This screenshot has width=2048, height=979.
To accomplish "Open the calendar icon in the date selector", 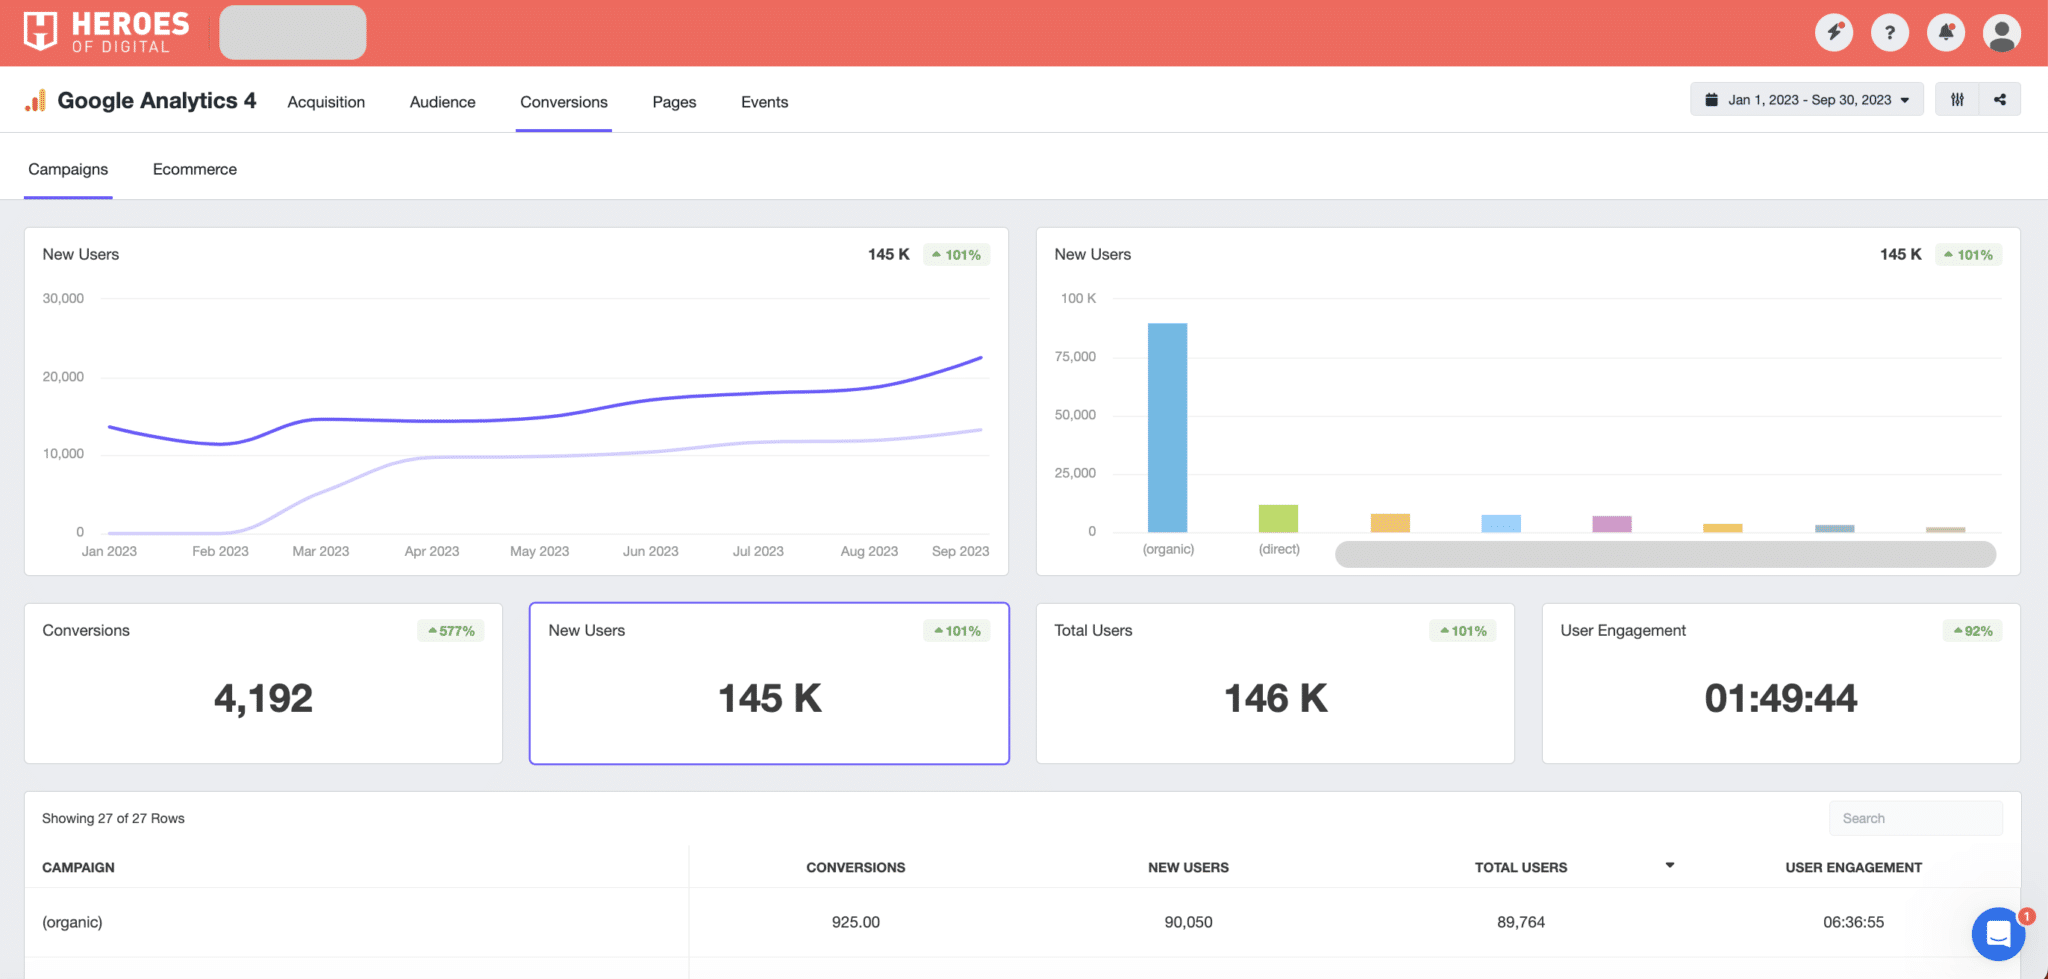I will 1712,99.
